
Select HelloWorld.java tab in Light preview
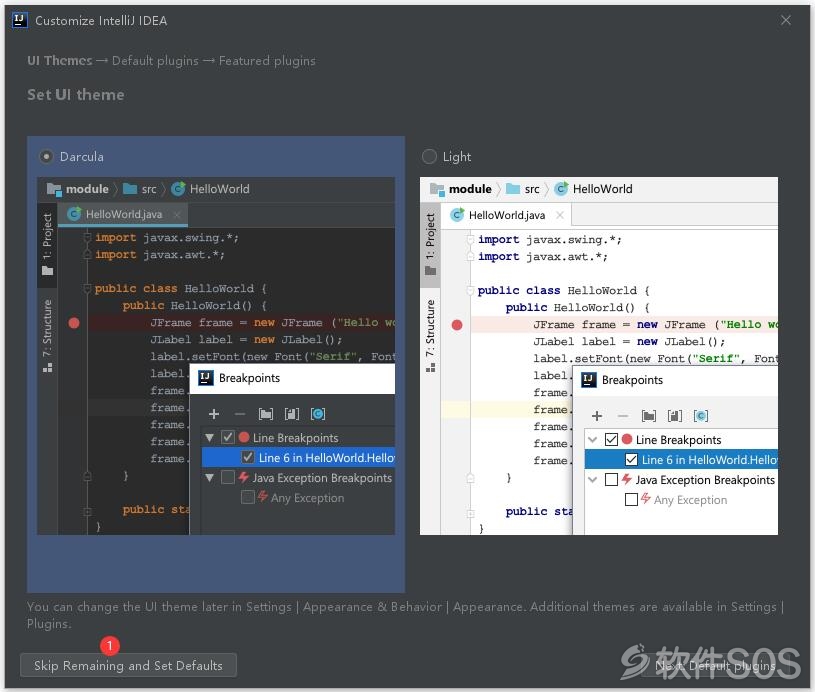tap(506, 215)
